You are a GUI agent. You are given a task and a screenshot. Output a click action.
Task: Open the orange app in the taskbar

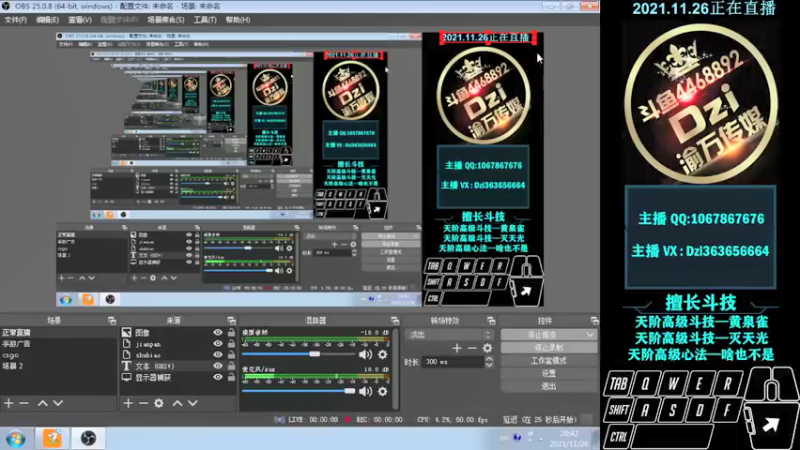52,438
